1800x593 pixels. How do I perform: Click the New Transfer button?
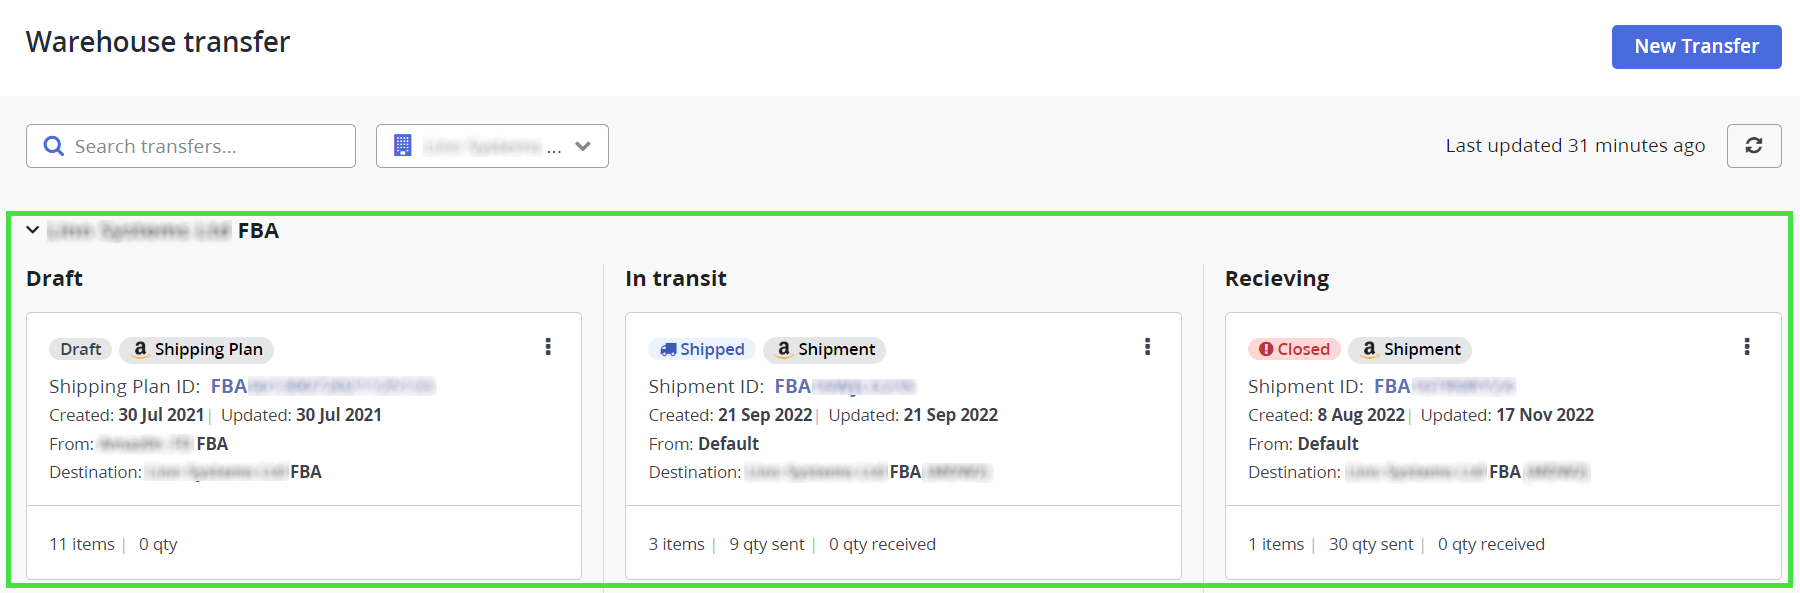pyautogui.click(x=1696, y=47)
